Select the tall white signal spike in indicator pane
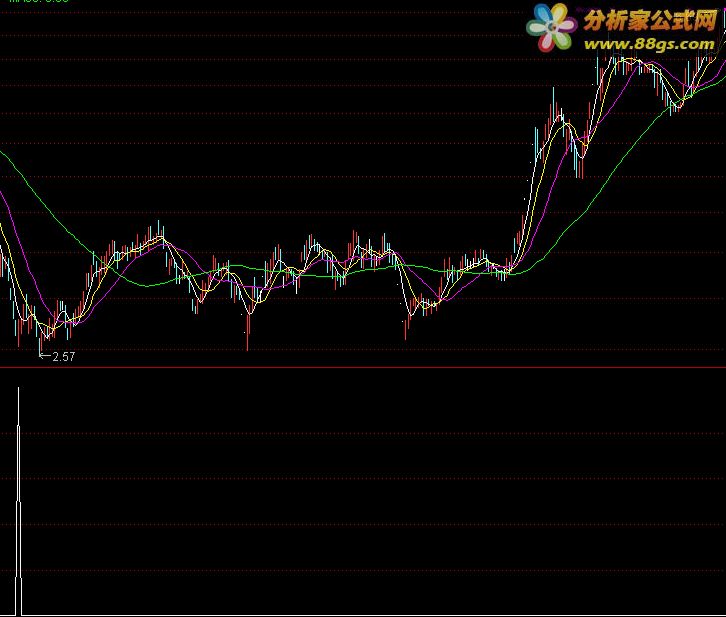The image size is (726, 617). click(x=19, y=501)
